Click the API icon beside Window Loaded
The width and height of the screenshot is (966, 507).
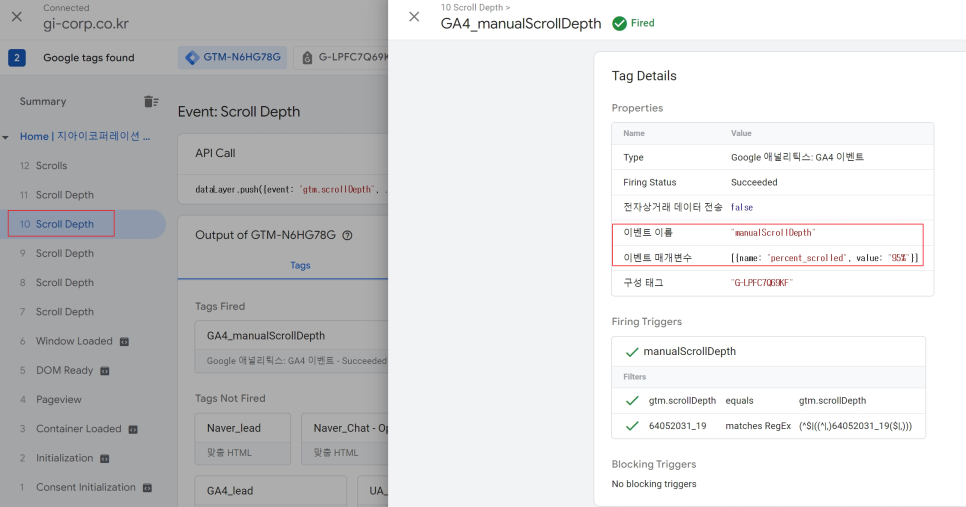click(x=123, y=341)
